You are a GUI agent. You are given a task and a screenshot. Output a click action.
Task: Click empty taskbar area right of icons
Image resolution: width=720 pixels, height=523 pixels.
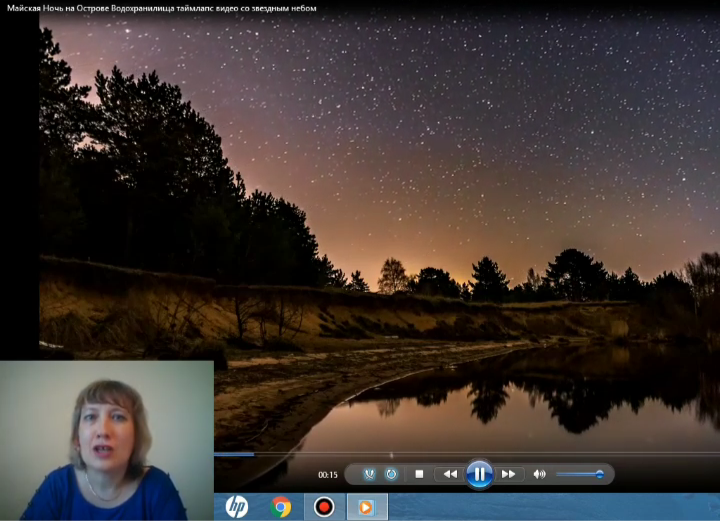pos(550,507)
